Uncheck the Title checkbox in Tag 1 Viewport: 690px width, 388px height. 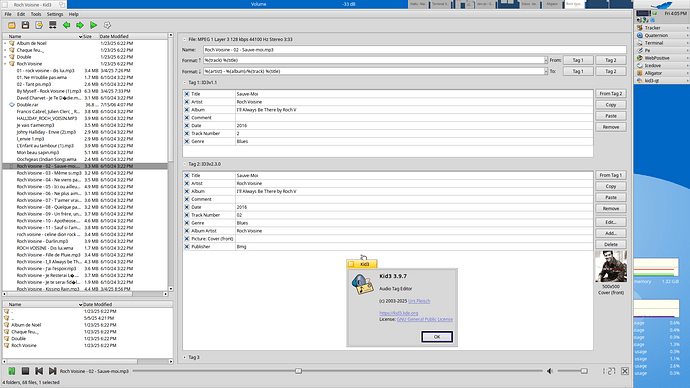pos(187,94)
